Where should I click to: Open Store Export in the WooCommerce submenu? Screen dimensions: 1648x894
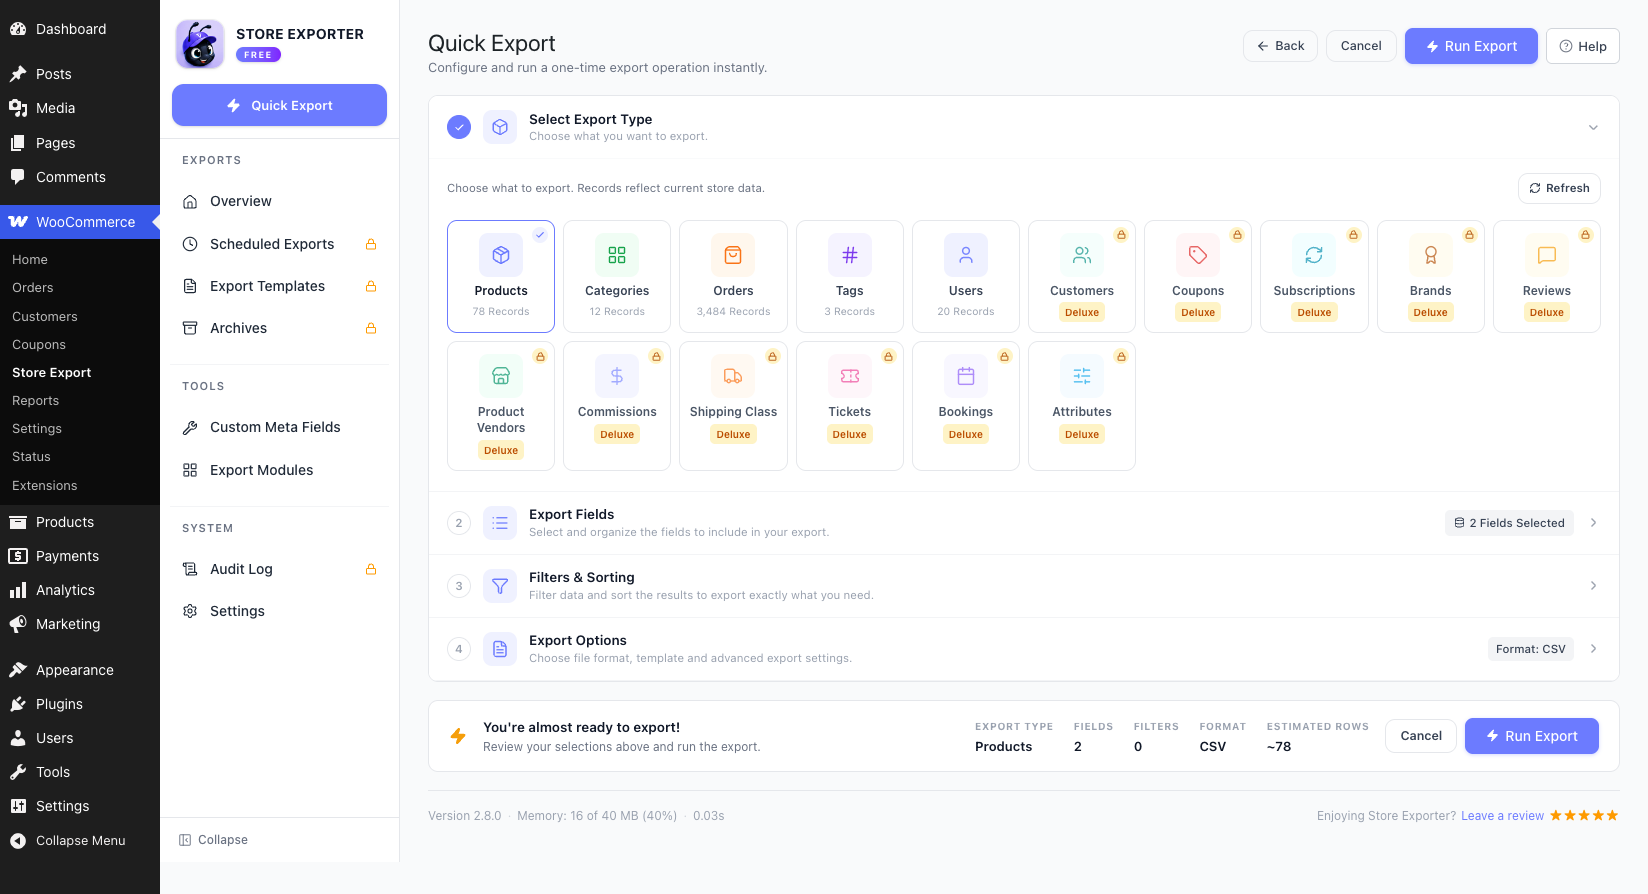coord(80,372)
